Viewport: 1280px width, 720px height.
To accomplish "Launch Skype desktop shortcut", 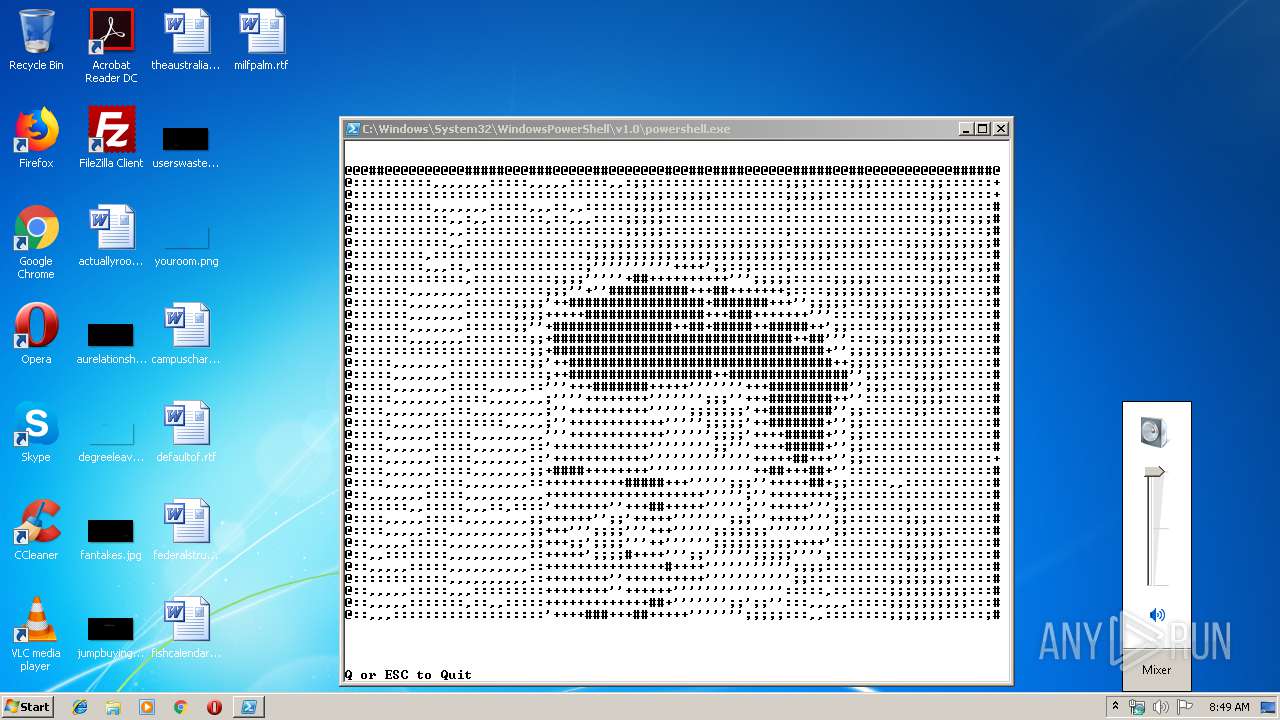I will pos(36,432).
